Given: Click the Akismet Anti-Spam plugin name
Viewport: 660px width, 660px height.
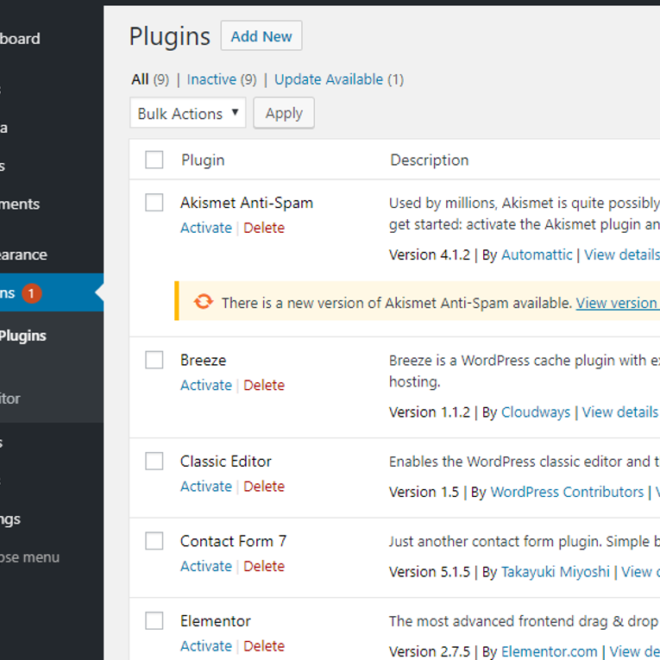Looking at the screenshot, I should [x=247, y=203].
